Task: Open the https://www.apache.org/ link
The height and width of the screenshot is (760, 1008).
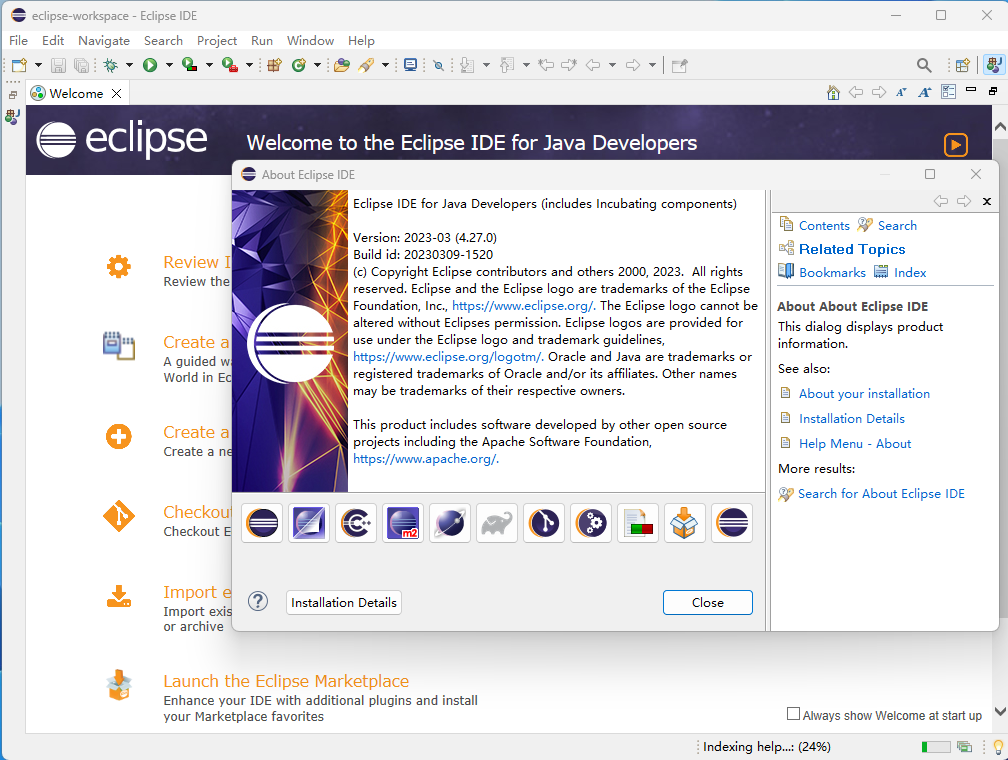Action: point(426,459)
